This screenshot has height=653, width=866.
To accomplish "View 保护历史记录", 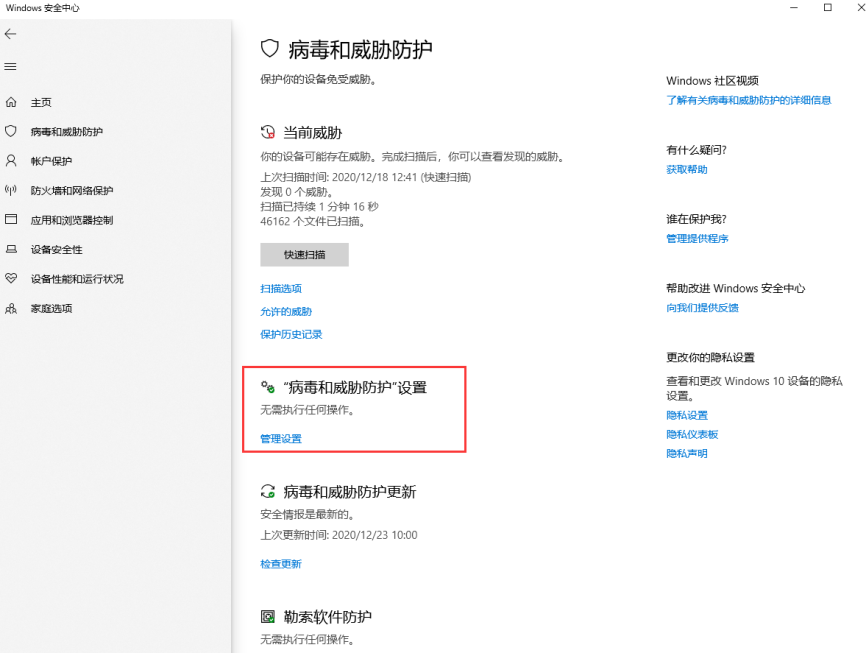I will (x=292, y=334).
